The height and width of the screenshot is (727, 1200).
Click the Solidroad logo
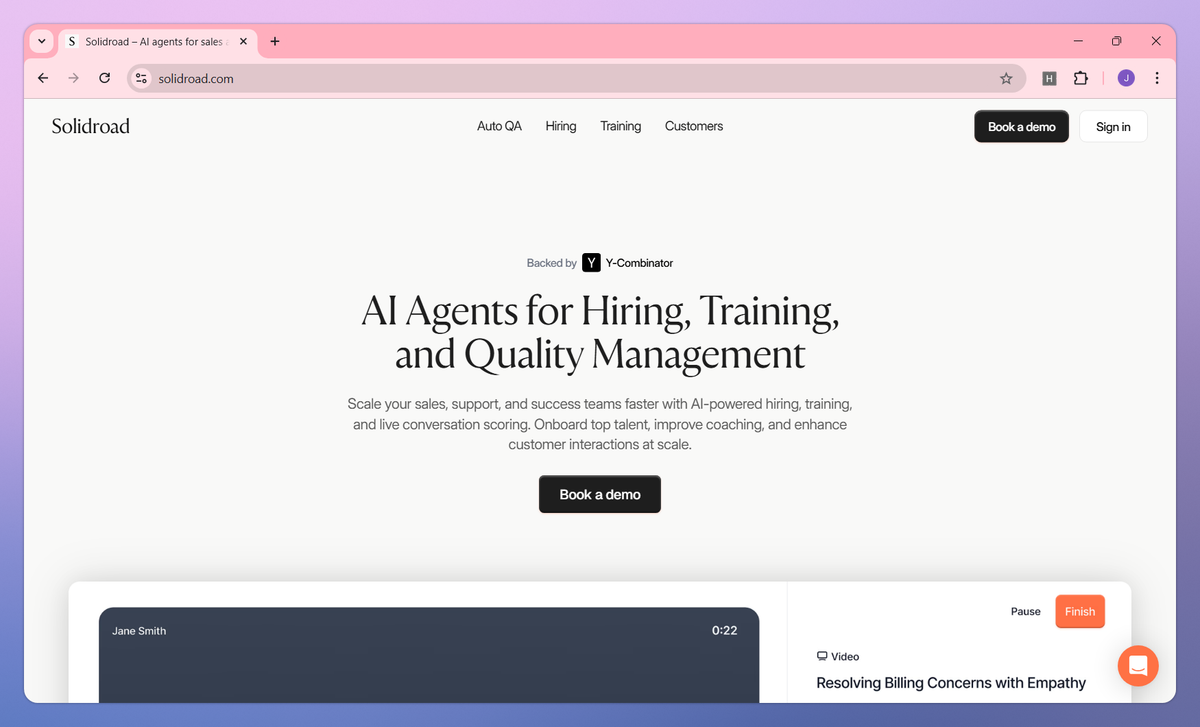(91, 126)
